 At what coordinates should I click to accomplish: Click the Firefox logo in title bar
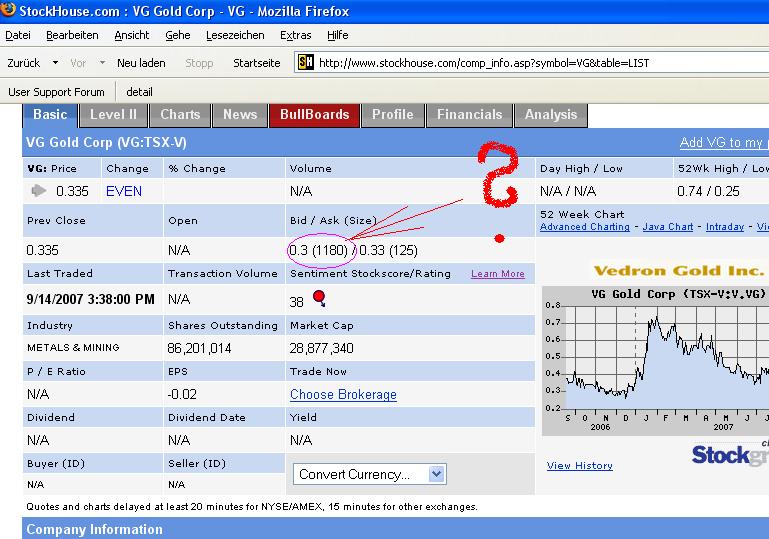point(10,10)
